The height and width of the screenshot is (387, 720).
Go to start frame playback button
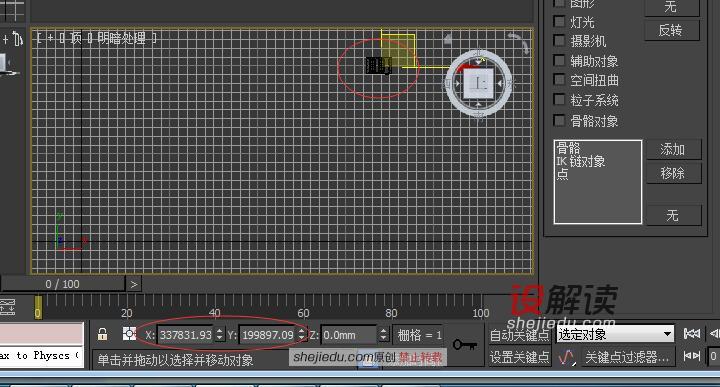[x=691, y=334]
